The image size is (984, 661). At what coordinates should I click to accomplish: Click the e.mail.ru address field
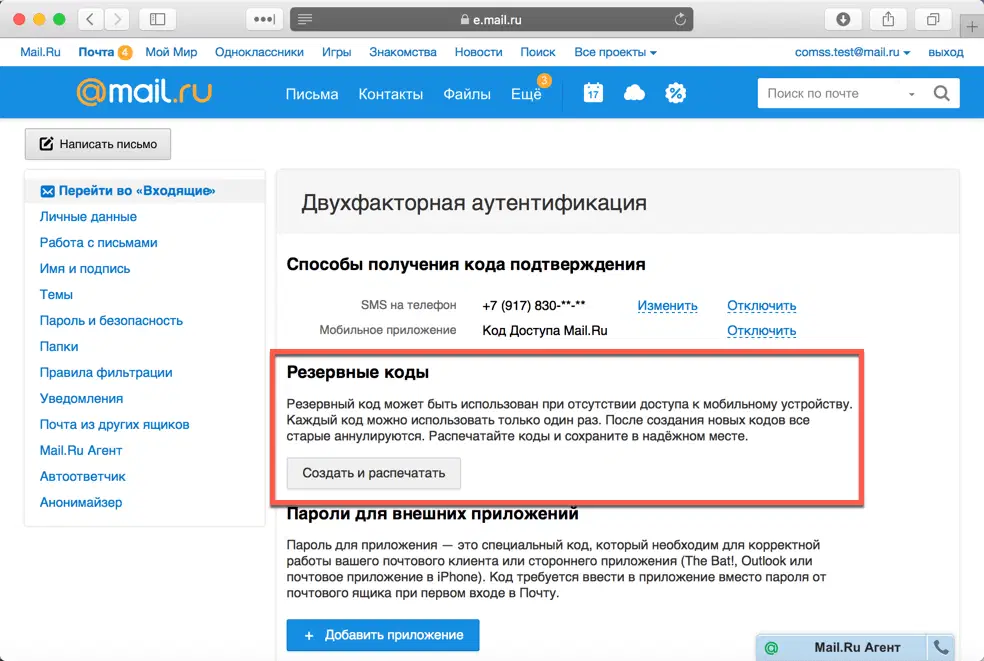coord(491,19)
